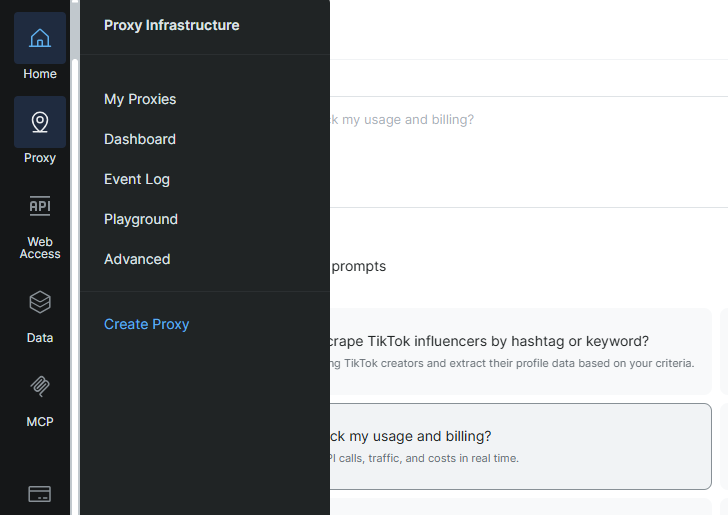Click the Home icon in sidebar
The width and height of the screenshot is (728, 515).
pos(40,38)
